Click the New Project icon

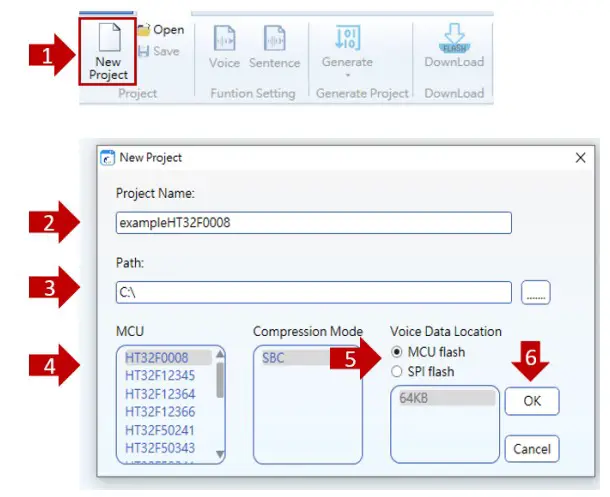click(x=109, y=37)
